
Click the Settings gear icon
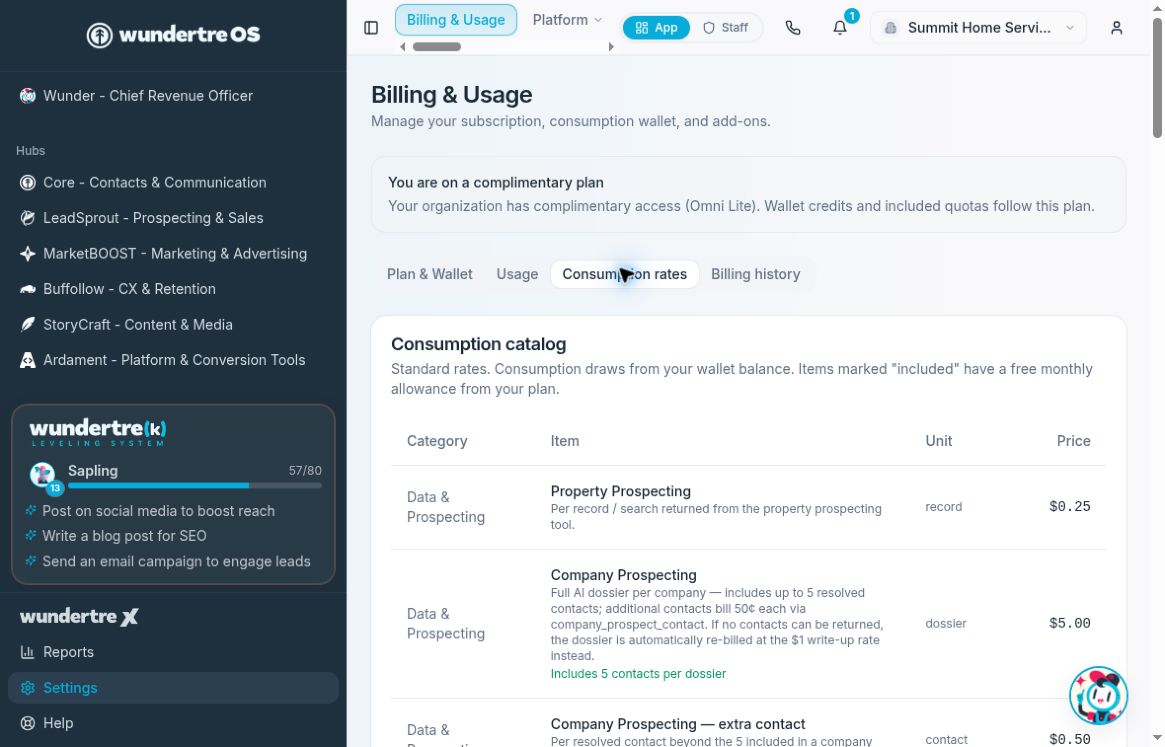pos(27,688)
